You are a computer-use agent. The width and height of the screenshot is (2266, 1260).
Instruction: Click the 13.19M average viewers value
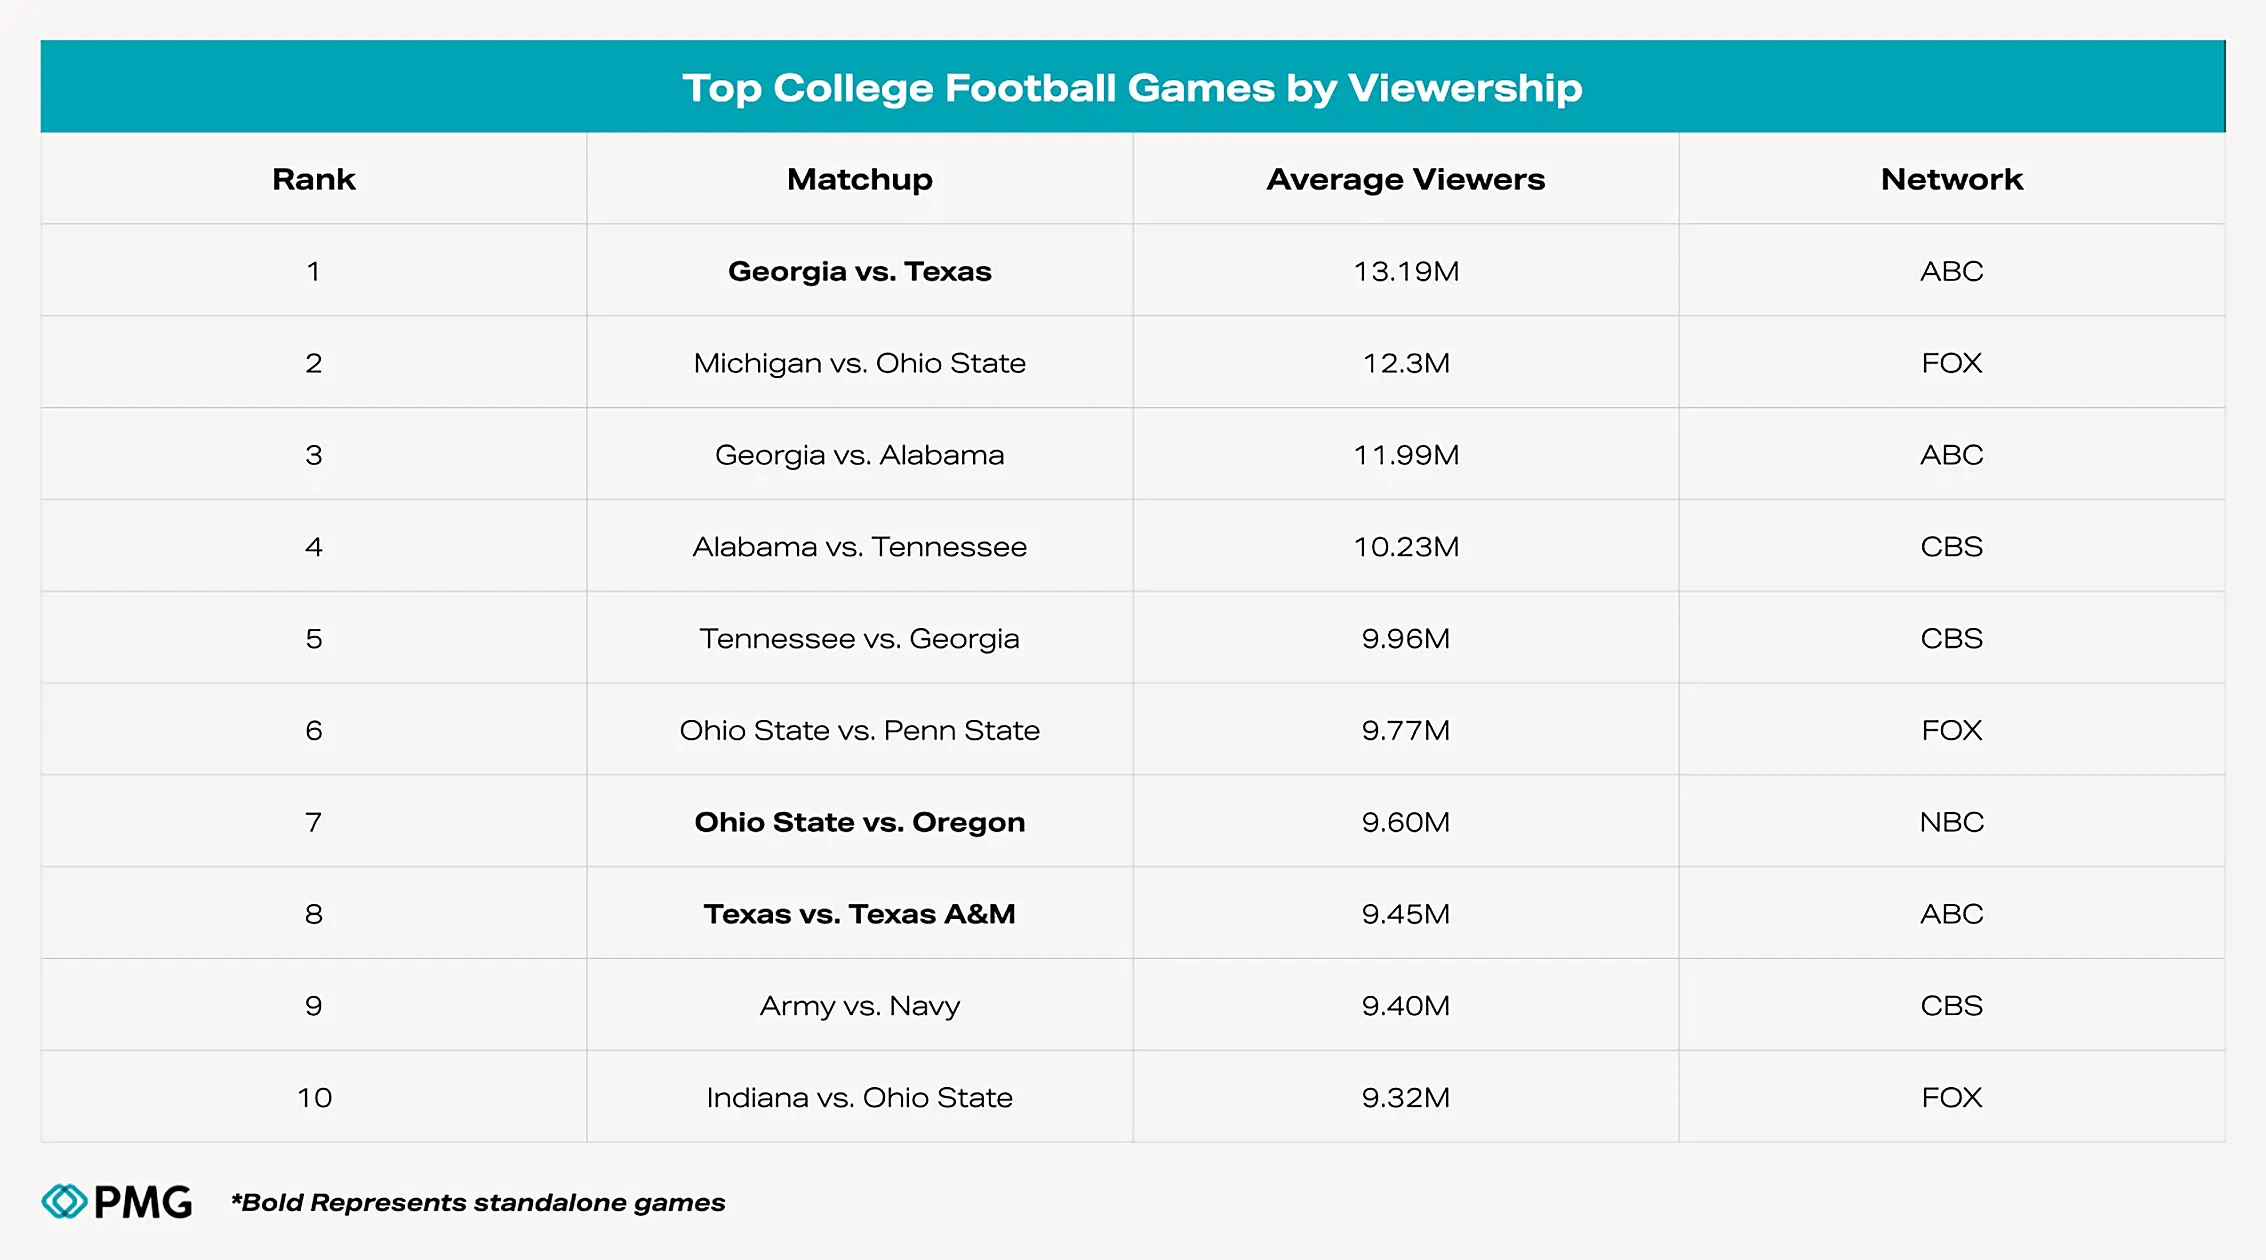1405,271
